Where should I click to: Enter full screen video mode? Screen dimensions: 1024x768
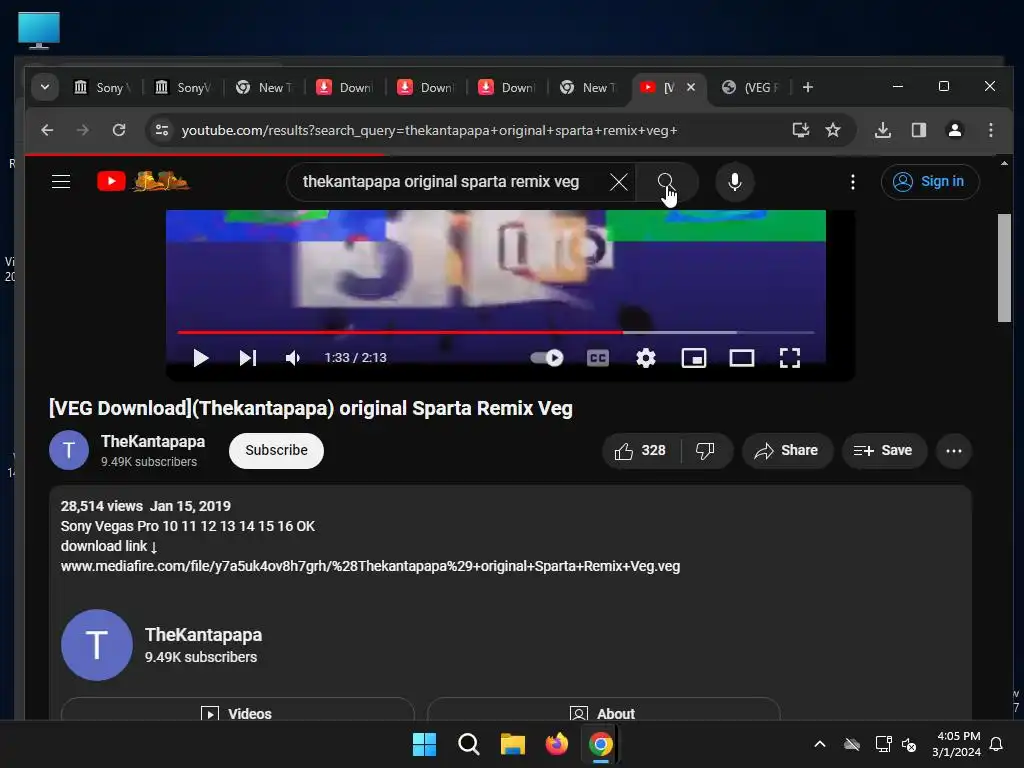pyautogui.click(x=790, y=358)
